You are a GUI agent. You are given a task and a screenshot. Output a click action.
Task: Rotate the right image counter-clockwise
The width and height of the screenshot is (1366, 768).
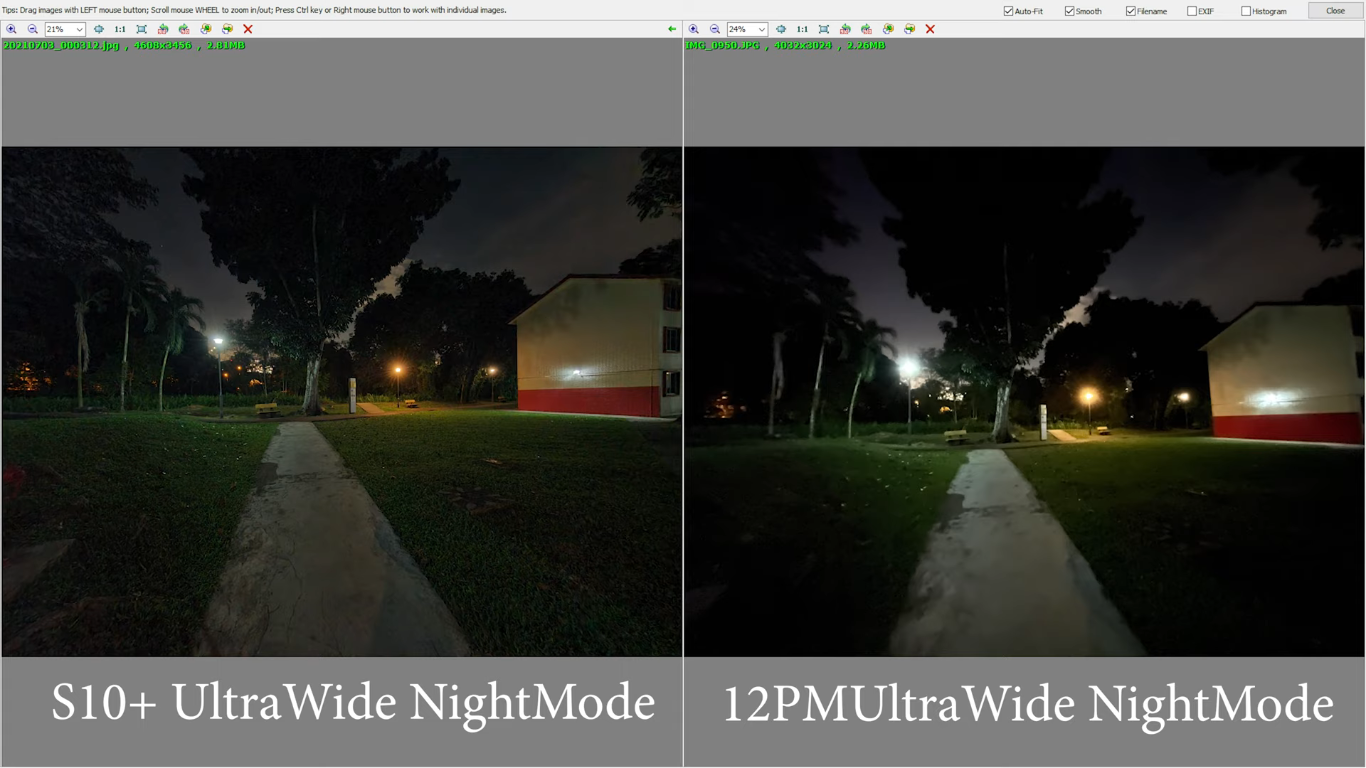pyautogui.click(x=845, y=29)
